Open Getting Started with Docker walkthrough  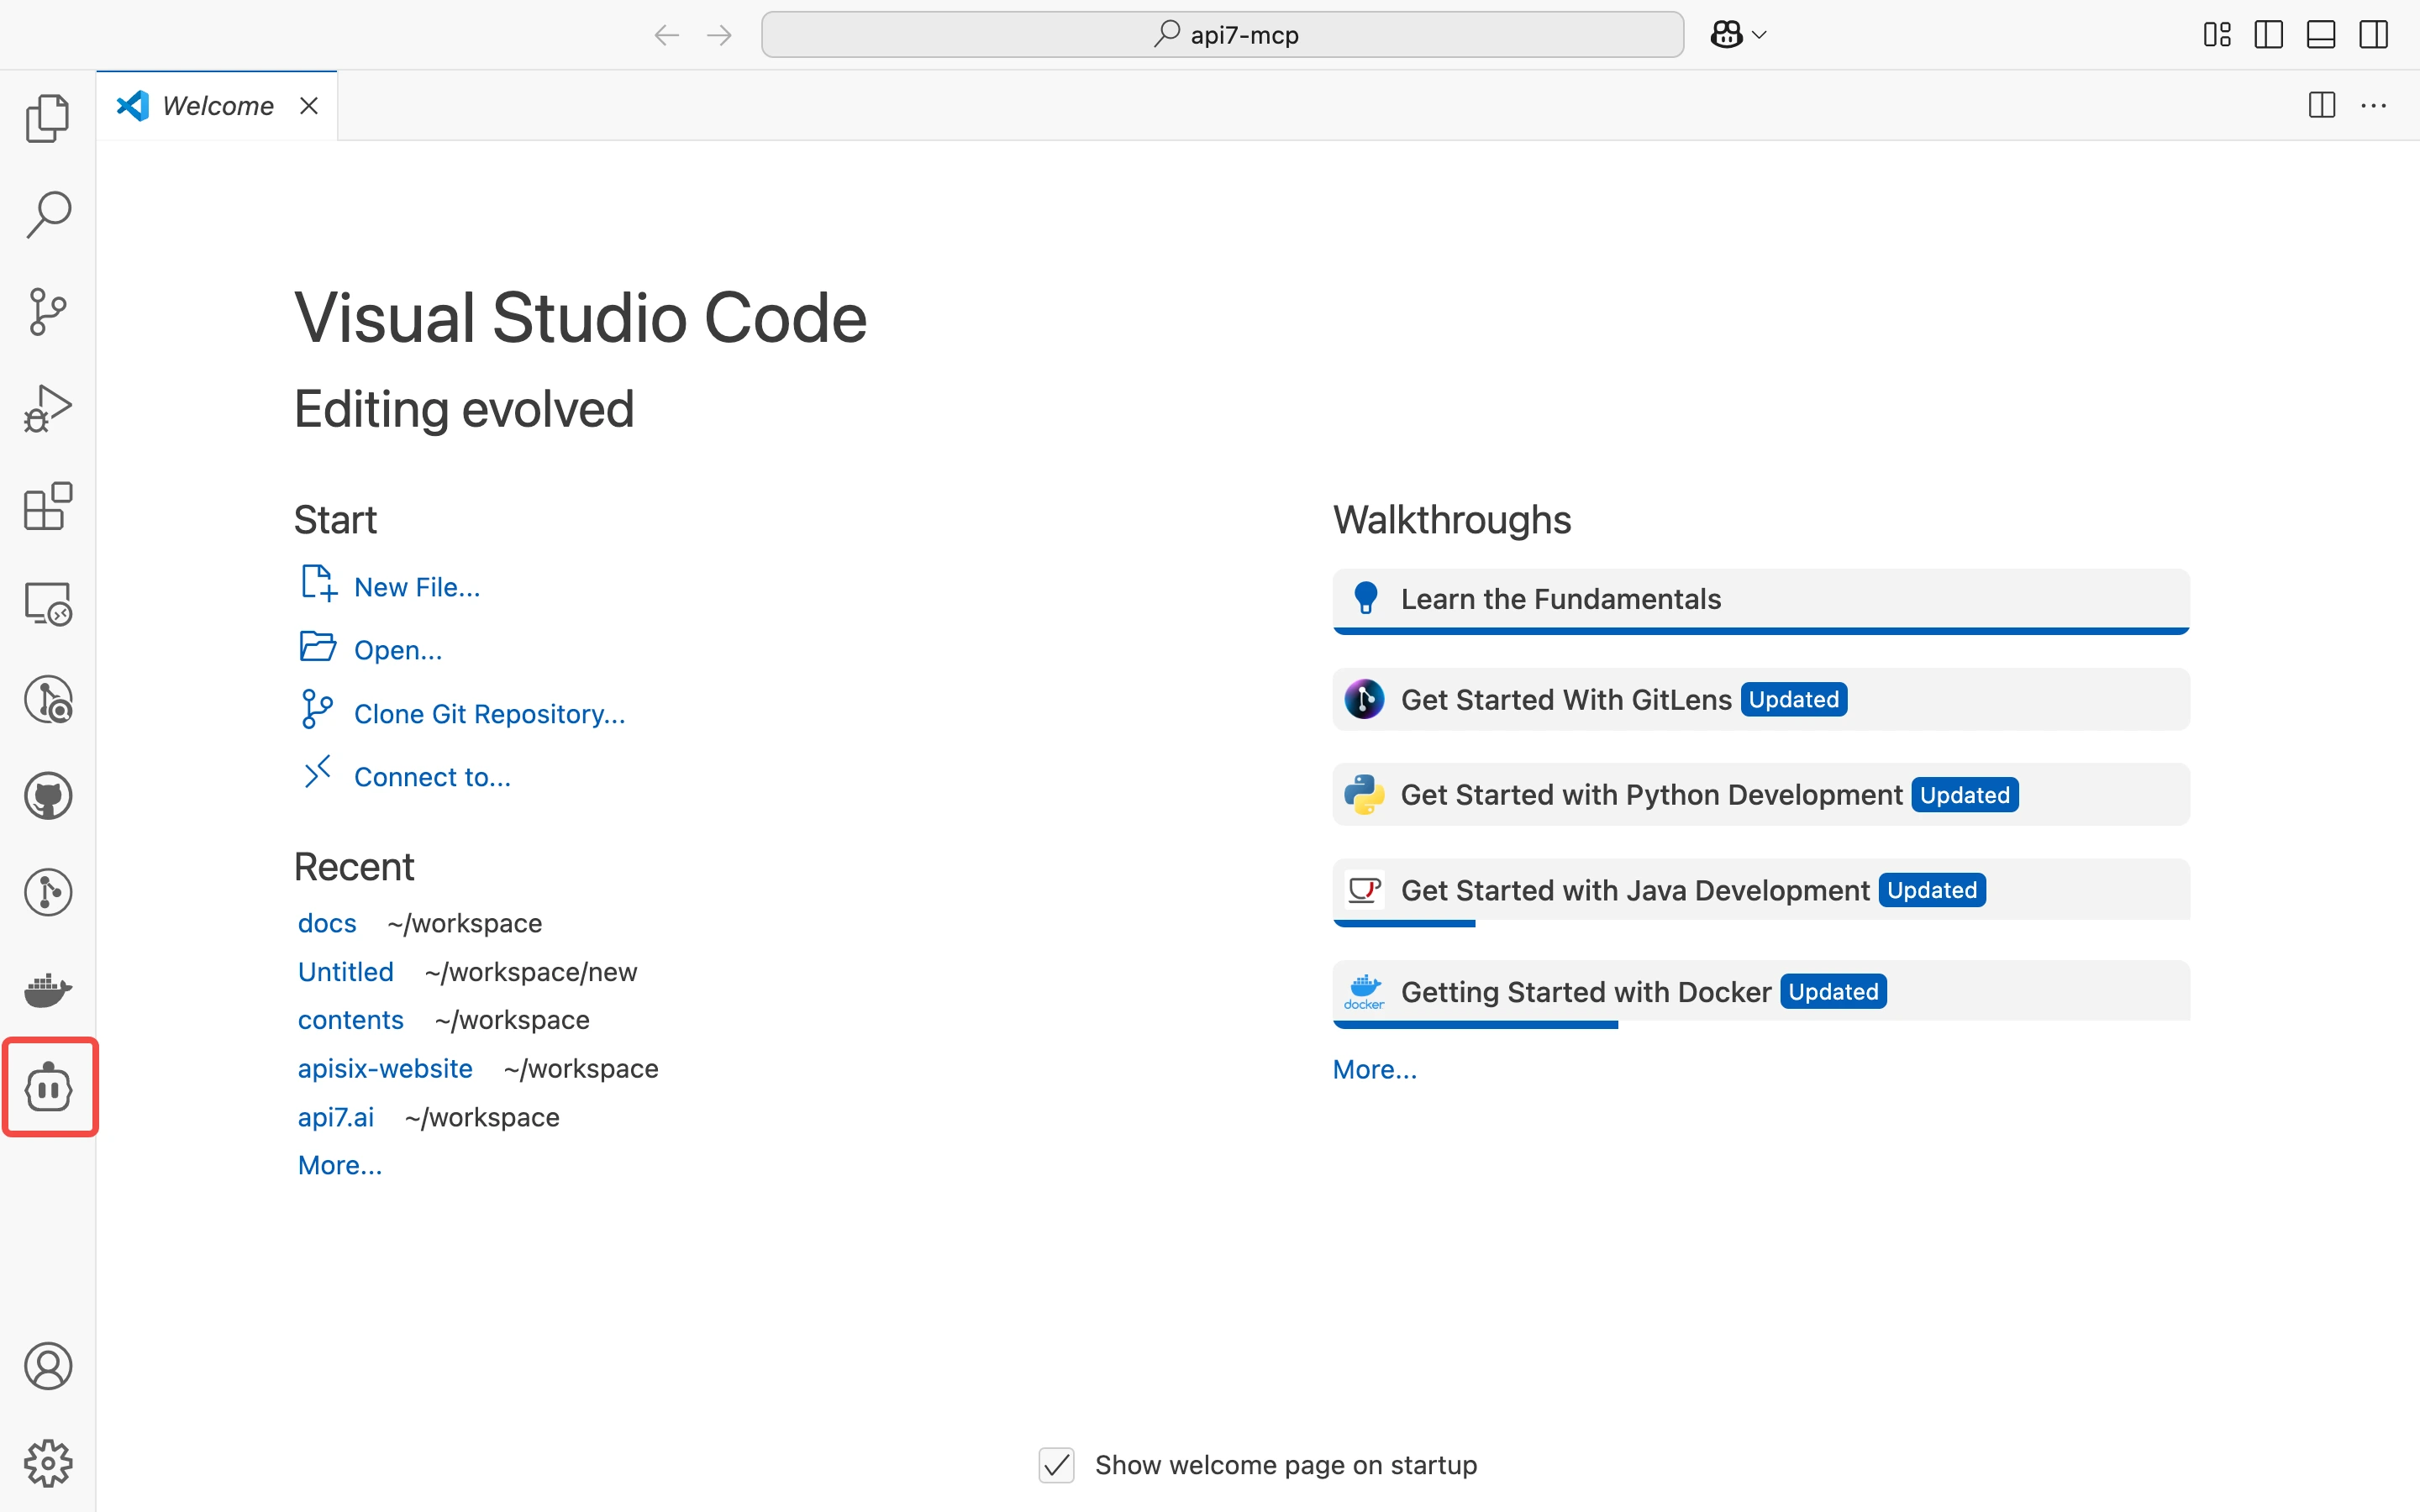pyautogui.click(x=1761, y=993)
